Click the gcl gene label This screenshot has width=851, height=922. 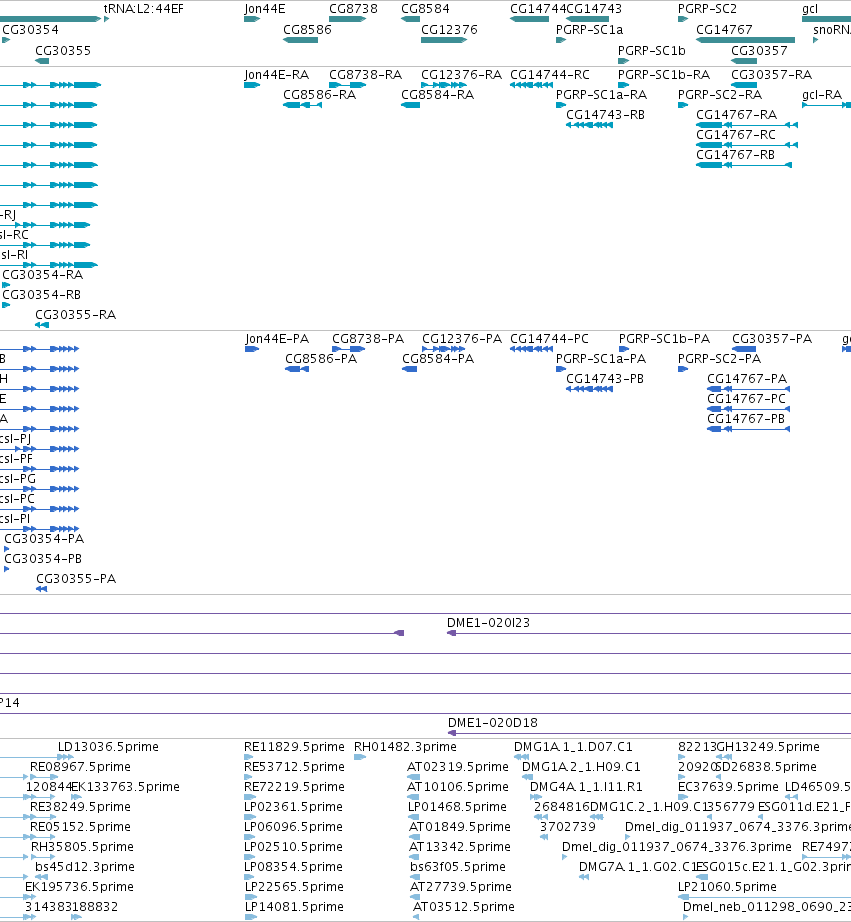click(810, 9)
